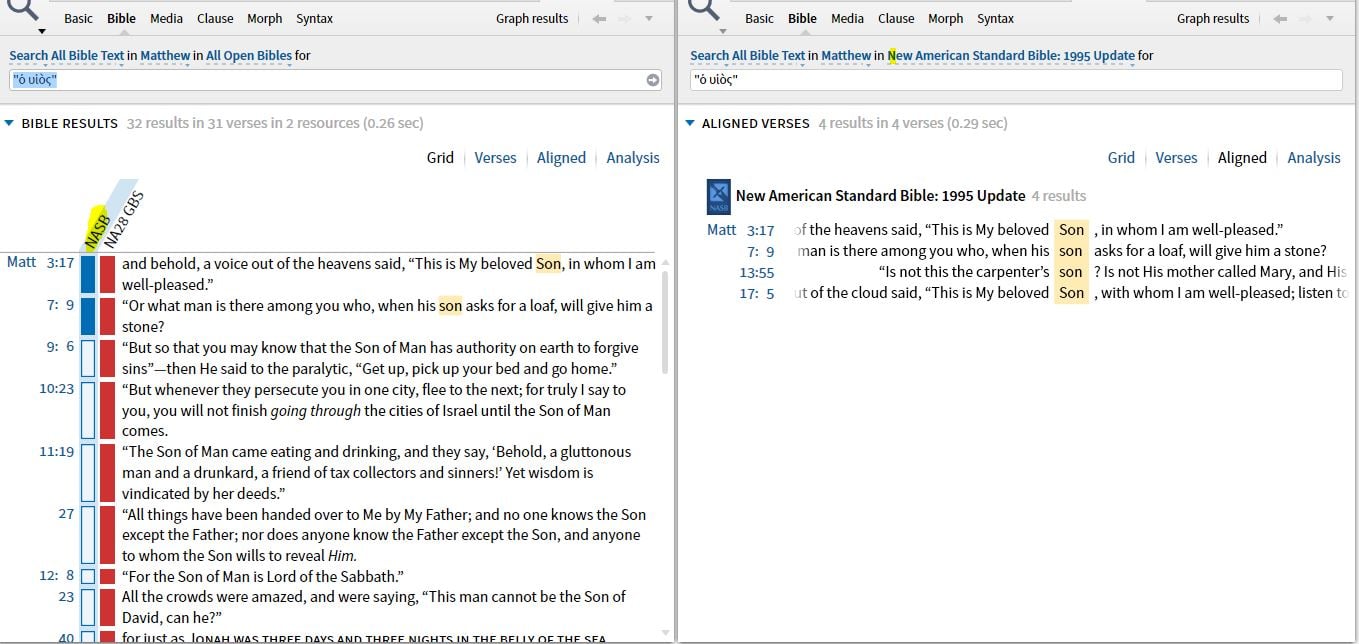Viewport: 1359px width, 644px height.
Task: Switch to Morph search tab in Bible Results panel
Action: point(264,19)
